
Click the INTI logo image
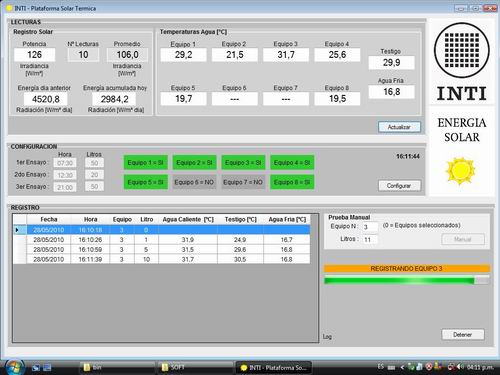point(462,62)
